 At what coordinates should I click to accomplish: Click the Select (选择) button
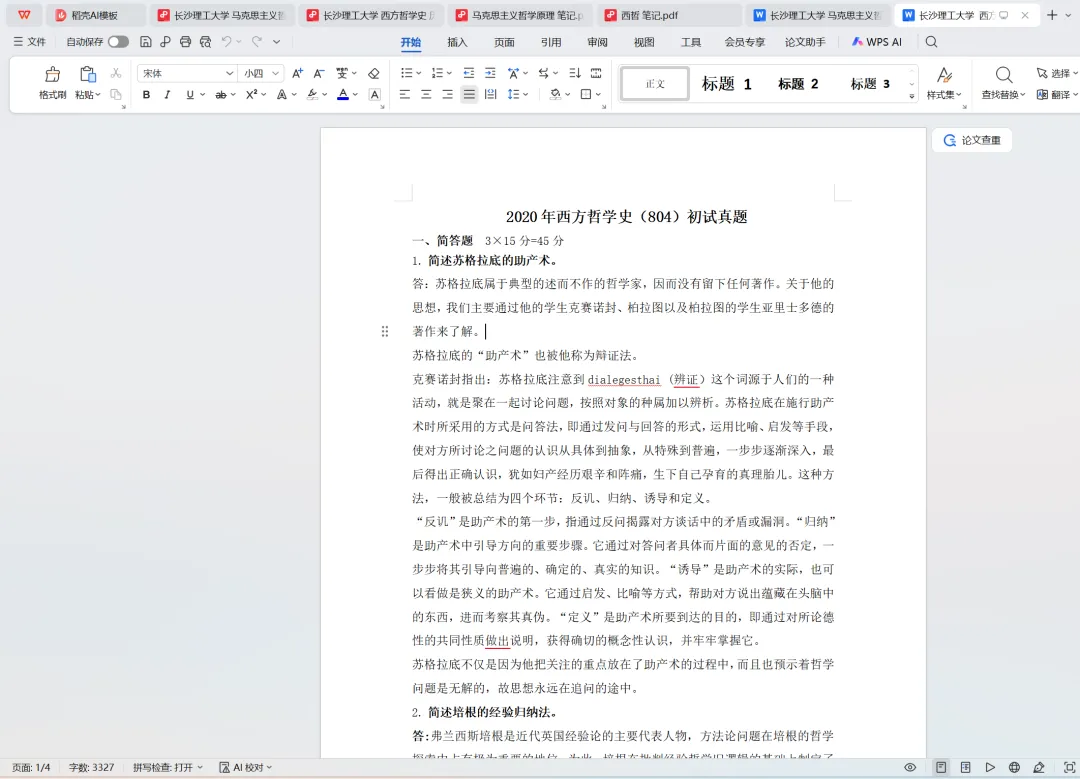coord(1057,73)
